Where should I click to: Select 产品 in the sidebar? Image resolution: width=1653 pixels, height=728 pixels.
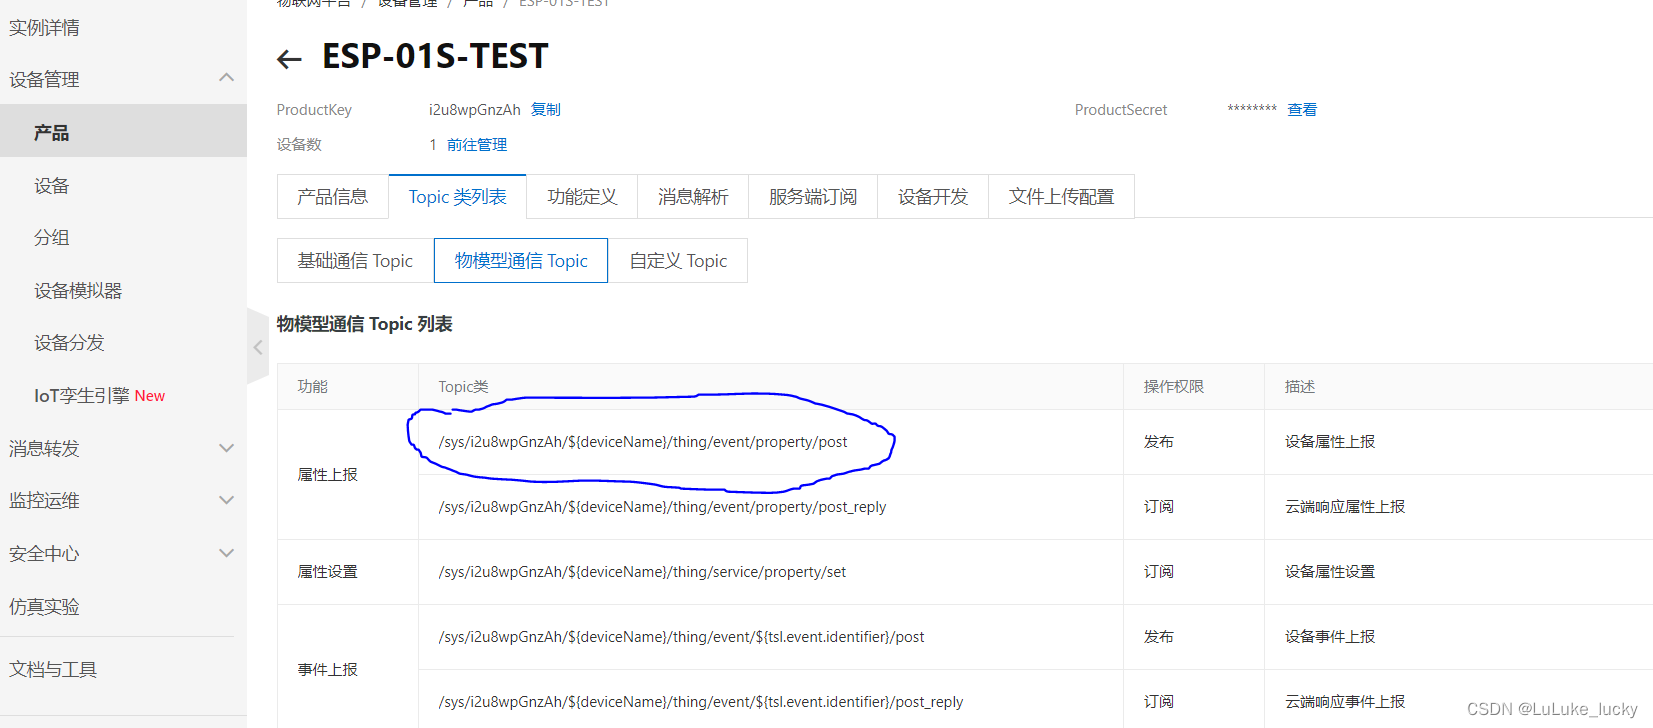pyautogui.click(x=123, y=131)
